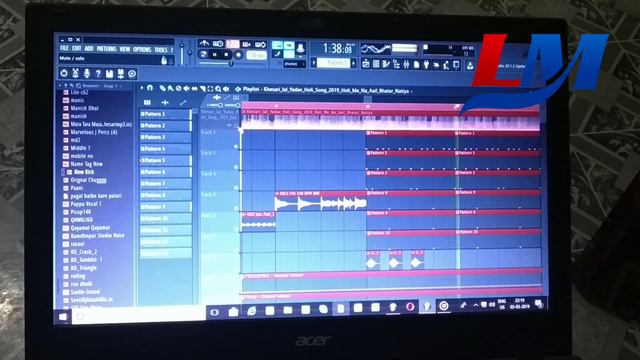Viewport: 640px width, 360px height.
Task: Select the playlist select tool
Action: (x=210, y=89)
